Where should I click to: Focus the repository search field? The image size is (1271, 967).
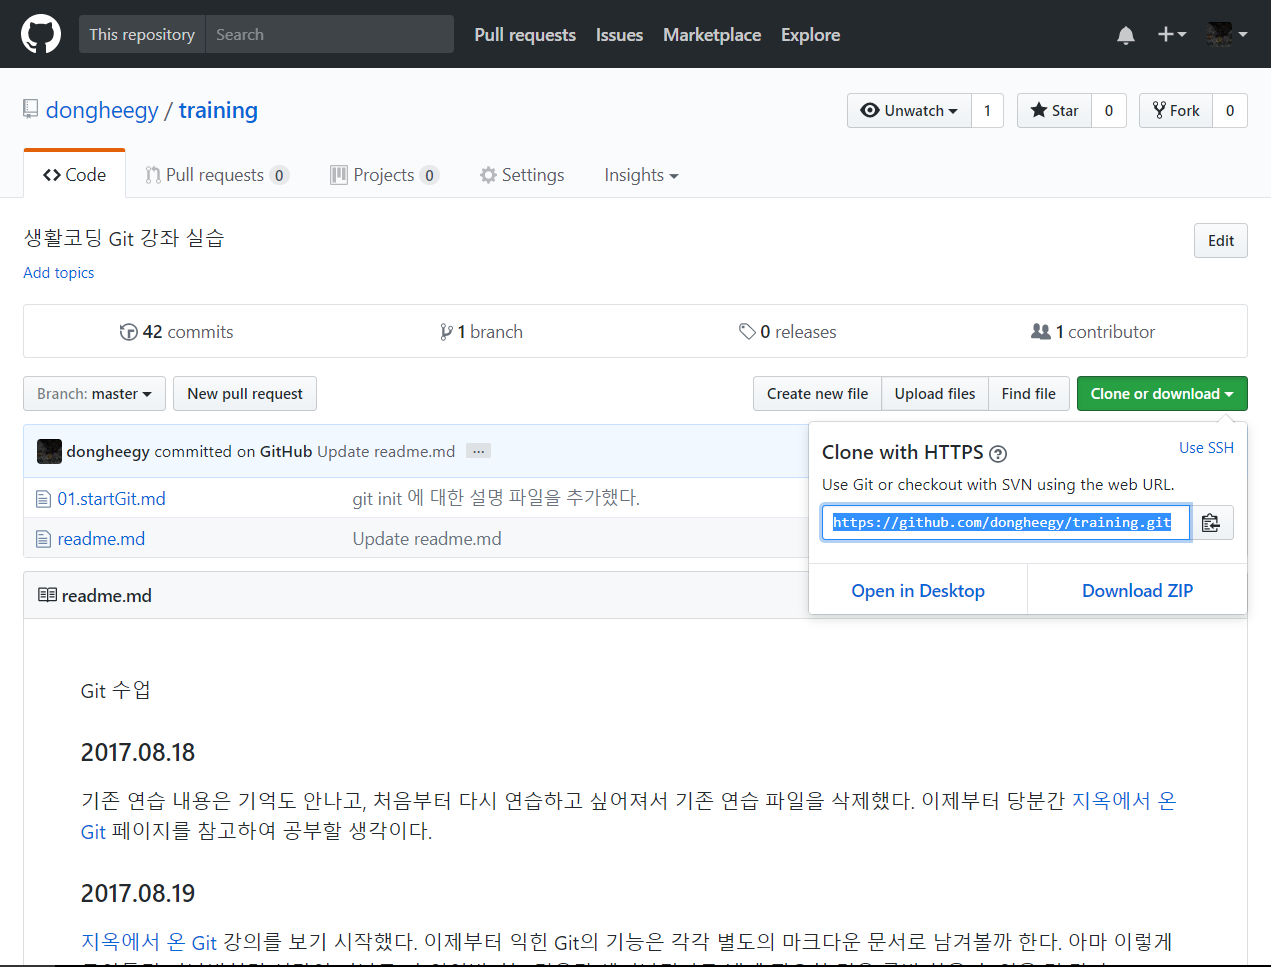click(x=329, y=34)
